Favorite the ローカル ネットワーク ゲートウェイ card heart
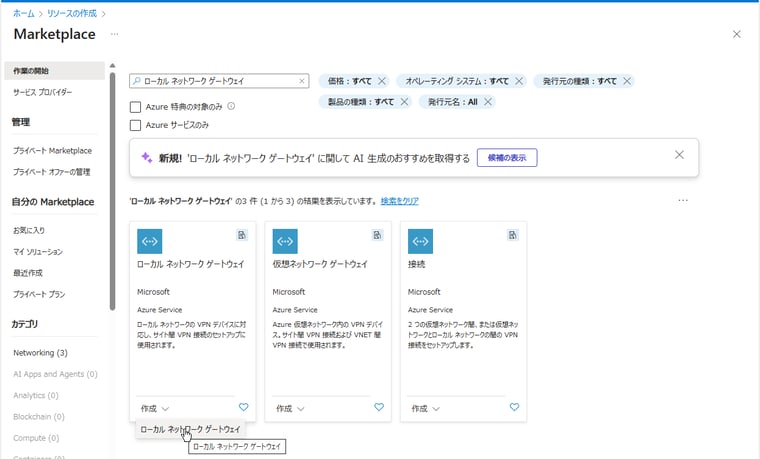 pos(243,407)
